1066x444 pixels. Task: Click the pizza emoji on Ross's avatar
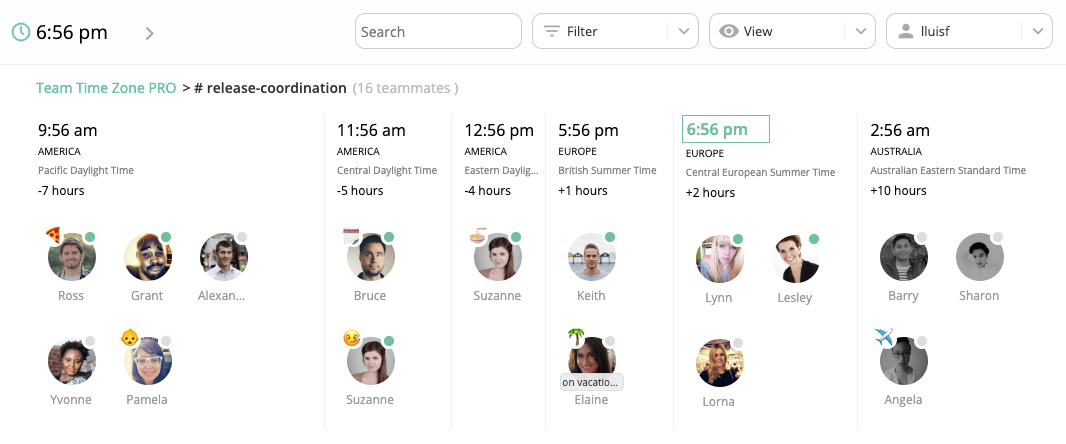[54, 235]
